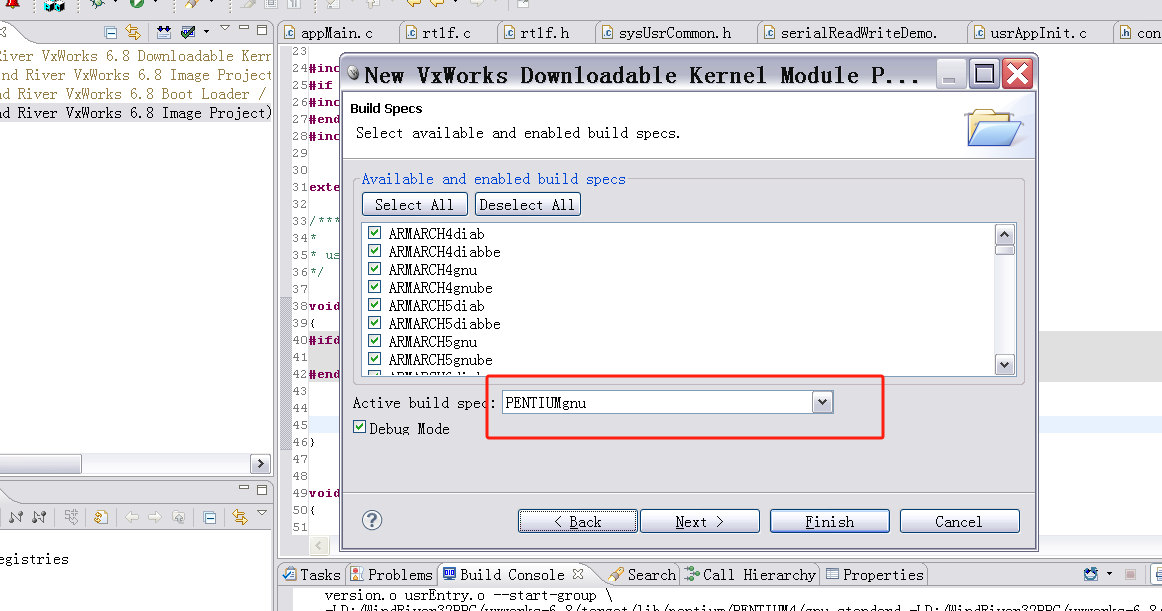
Task: Uncheck ARMARCH4gnu build spec
Action: point(375,268)
